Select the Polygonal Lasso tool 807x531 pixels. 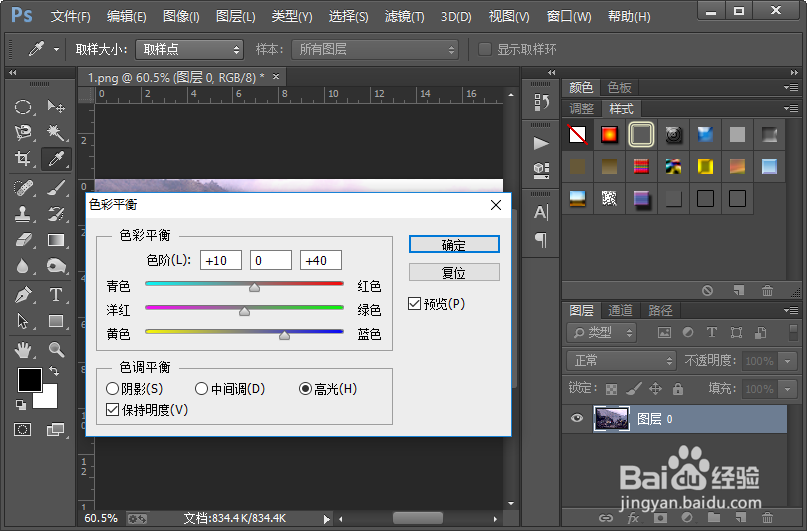(x=23, y=133)
